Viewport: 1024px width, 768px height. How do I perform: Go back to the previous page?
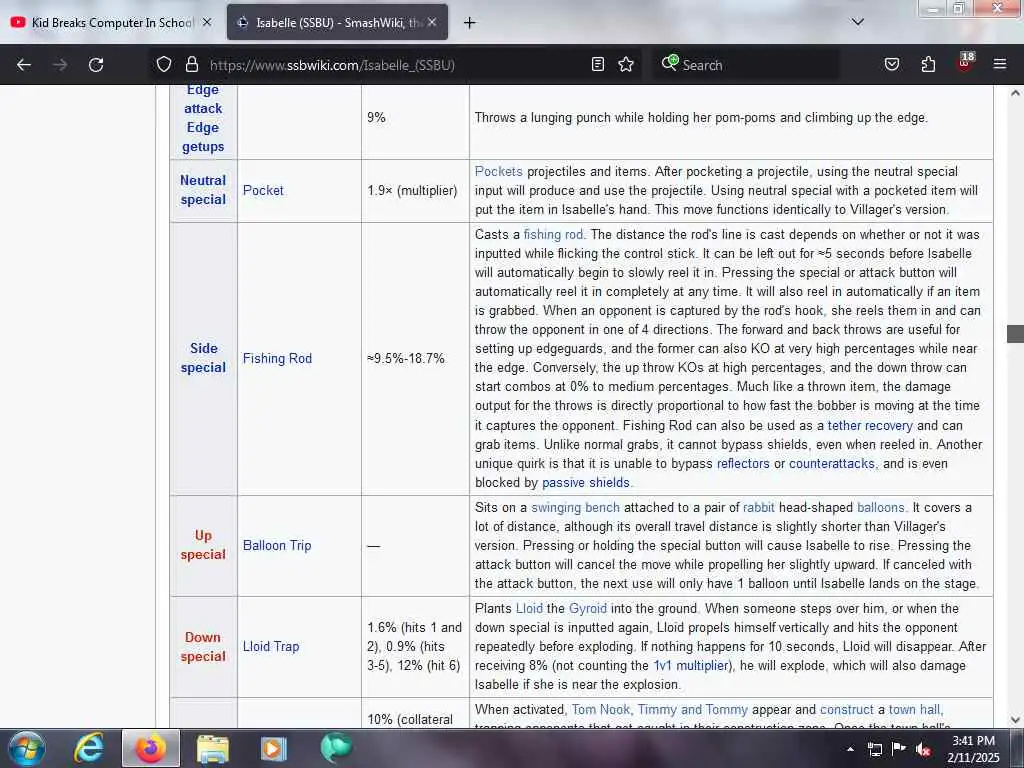[x=24, y=65]
